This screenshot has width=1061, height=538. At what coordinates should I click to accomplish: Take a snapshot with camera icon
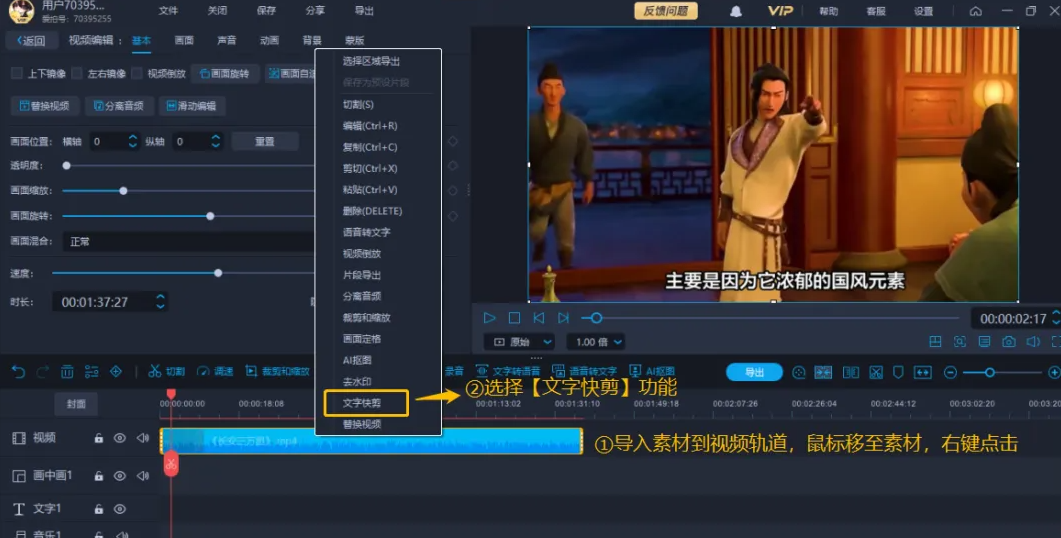tap(1008, 342)
